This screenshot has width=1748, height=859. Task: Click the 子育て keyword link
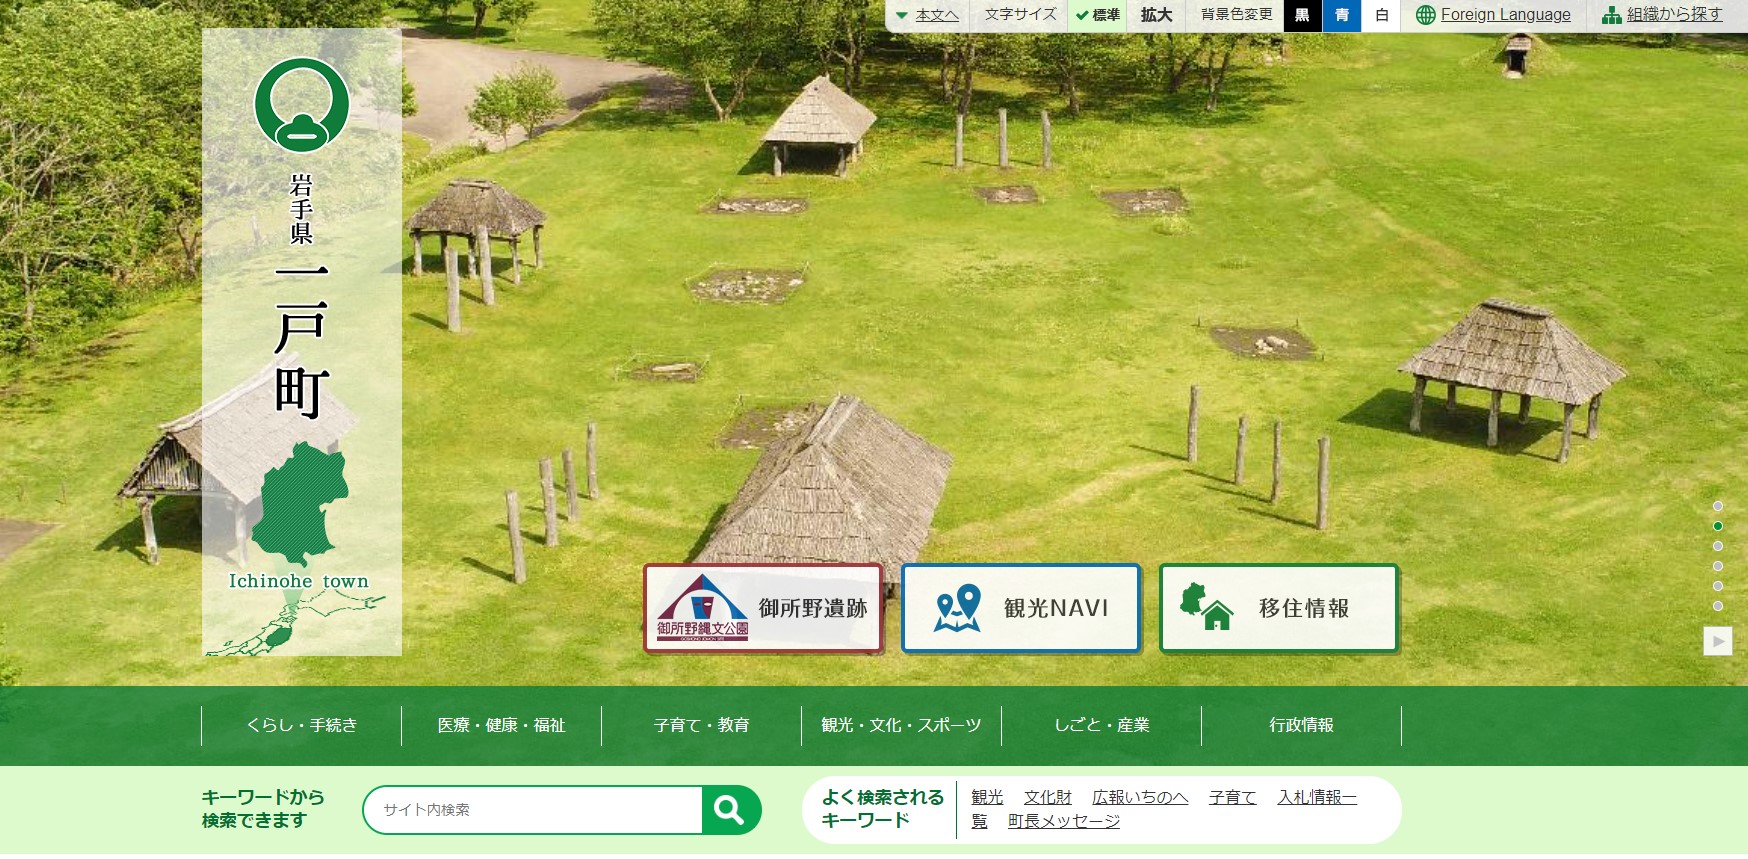1232,797
